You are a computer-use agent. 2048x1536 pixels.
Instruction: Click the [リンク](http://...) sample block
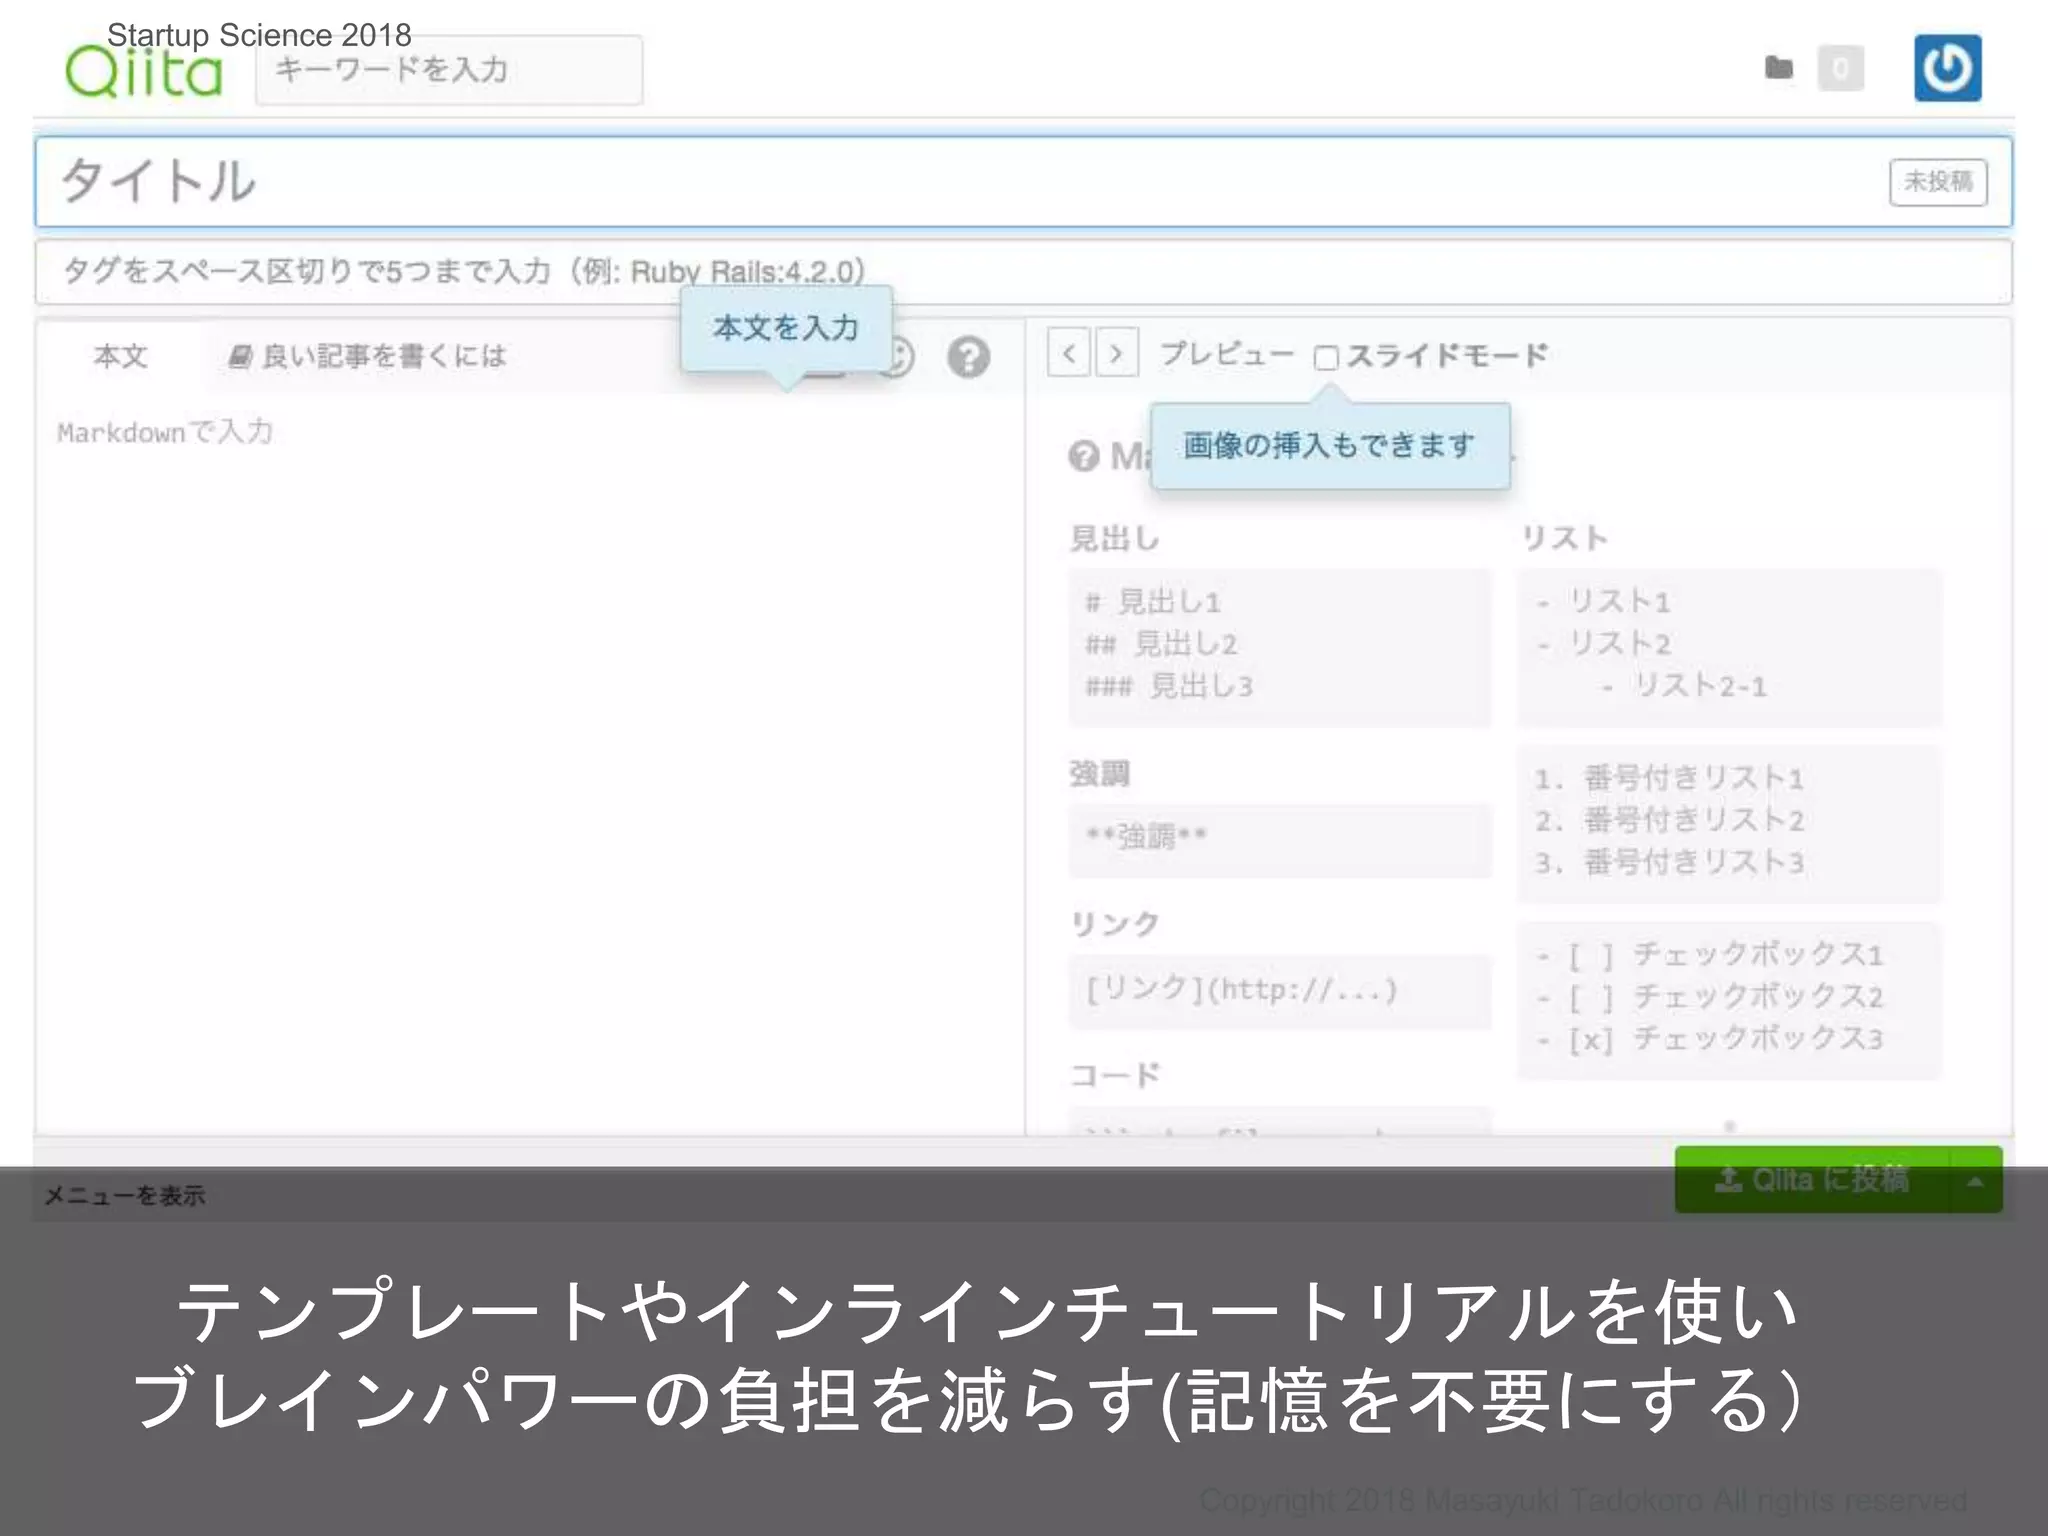point(1279,991)
